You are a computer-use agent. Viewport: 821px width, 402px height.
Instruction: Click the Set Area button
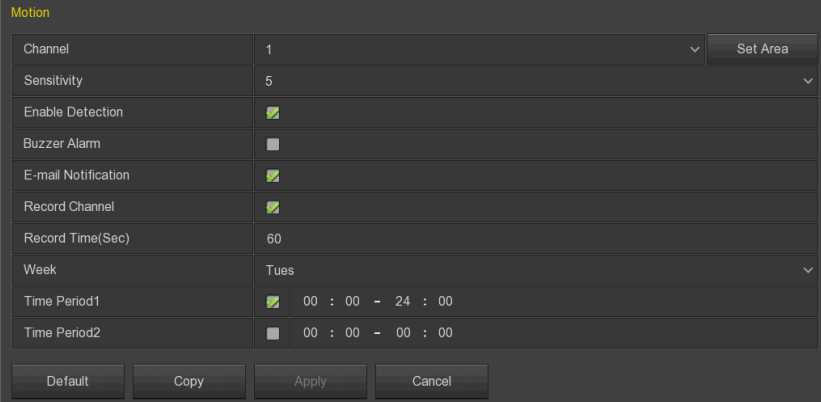(762, 49)
